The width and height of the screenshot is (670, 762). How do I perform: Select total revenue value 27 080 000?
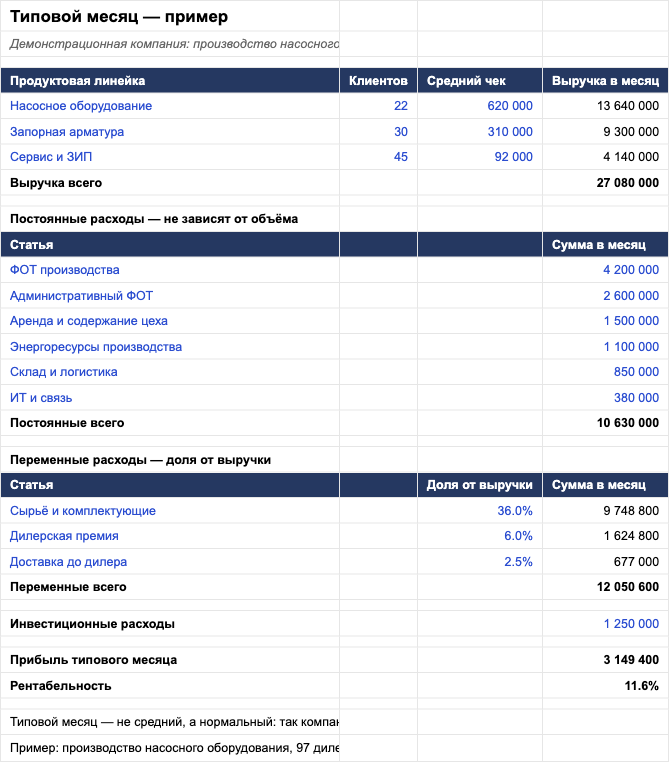[605, 183]
